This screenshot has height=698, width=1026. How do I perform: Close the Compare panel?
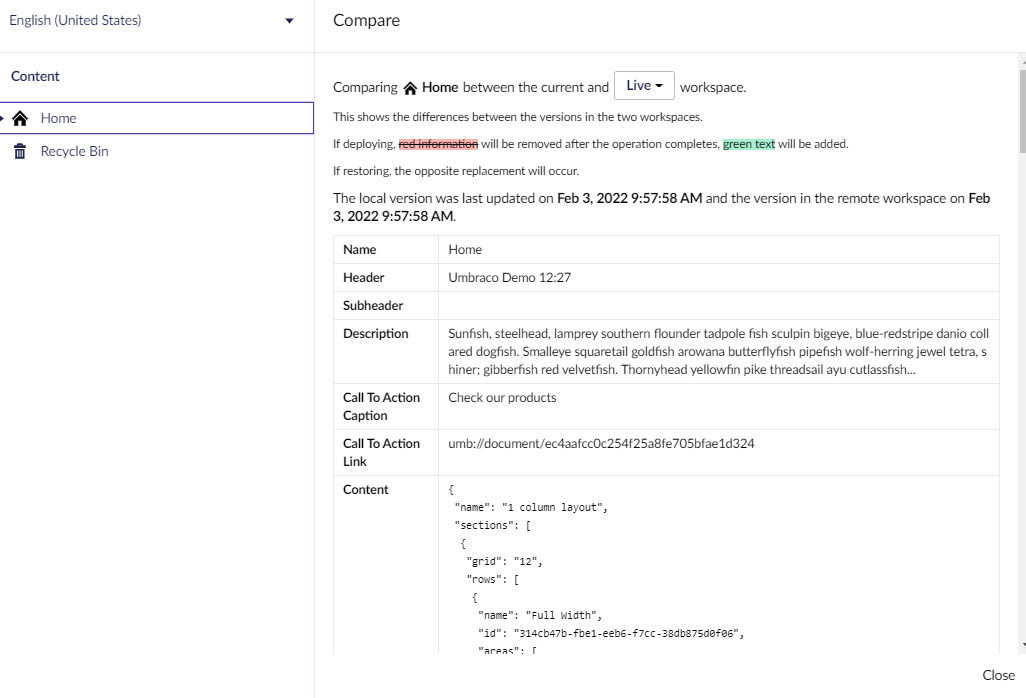pyautogui.click(x=998, y=675)
